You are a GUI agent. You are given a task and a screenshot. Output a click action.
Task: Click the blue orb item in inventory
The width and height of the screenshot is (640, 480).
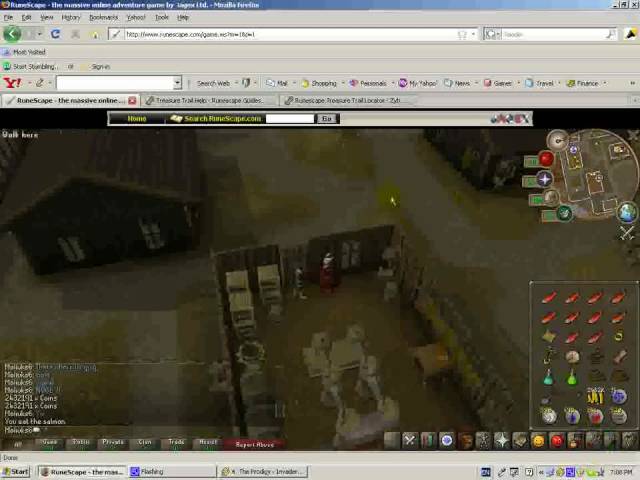pyautogui.click(x=618, y=396)
